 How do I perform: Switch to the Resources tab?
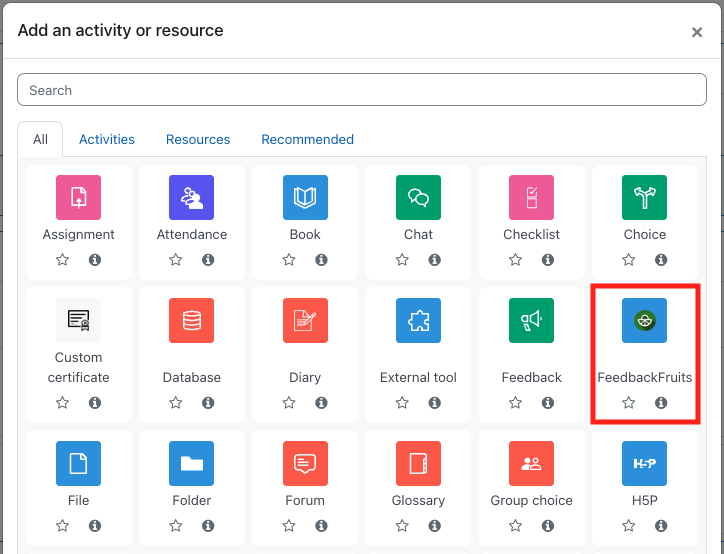pyautogui.click(x=198, y=140)
